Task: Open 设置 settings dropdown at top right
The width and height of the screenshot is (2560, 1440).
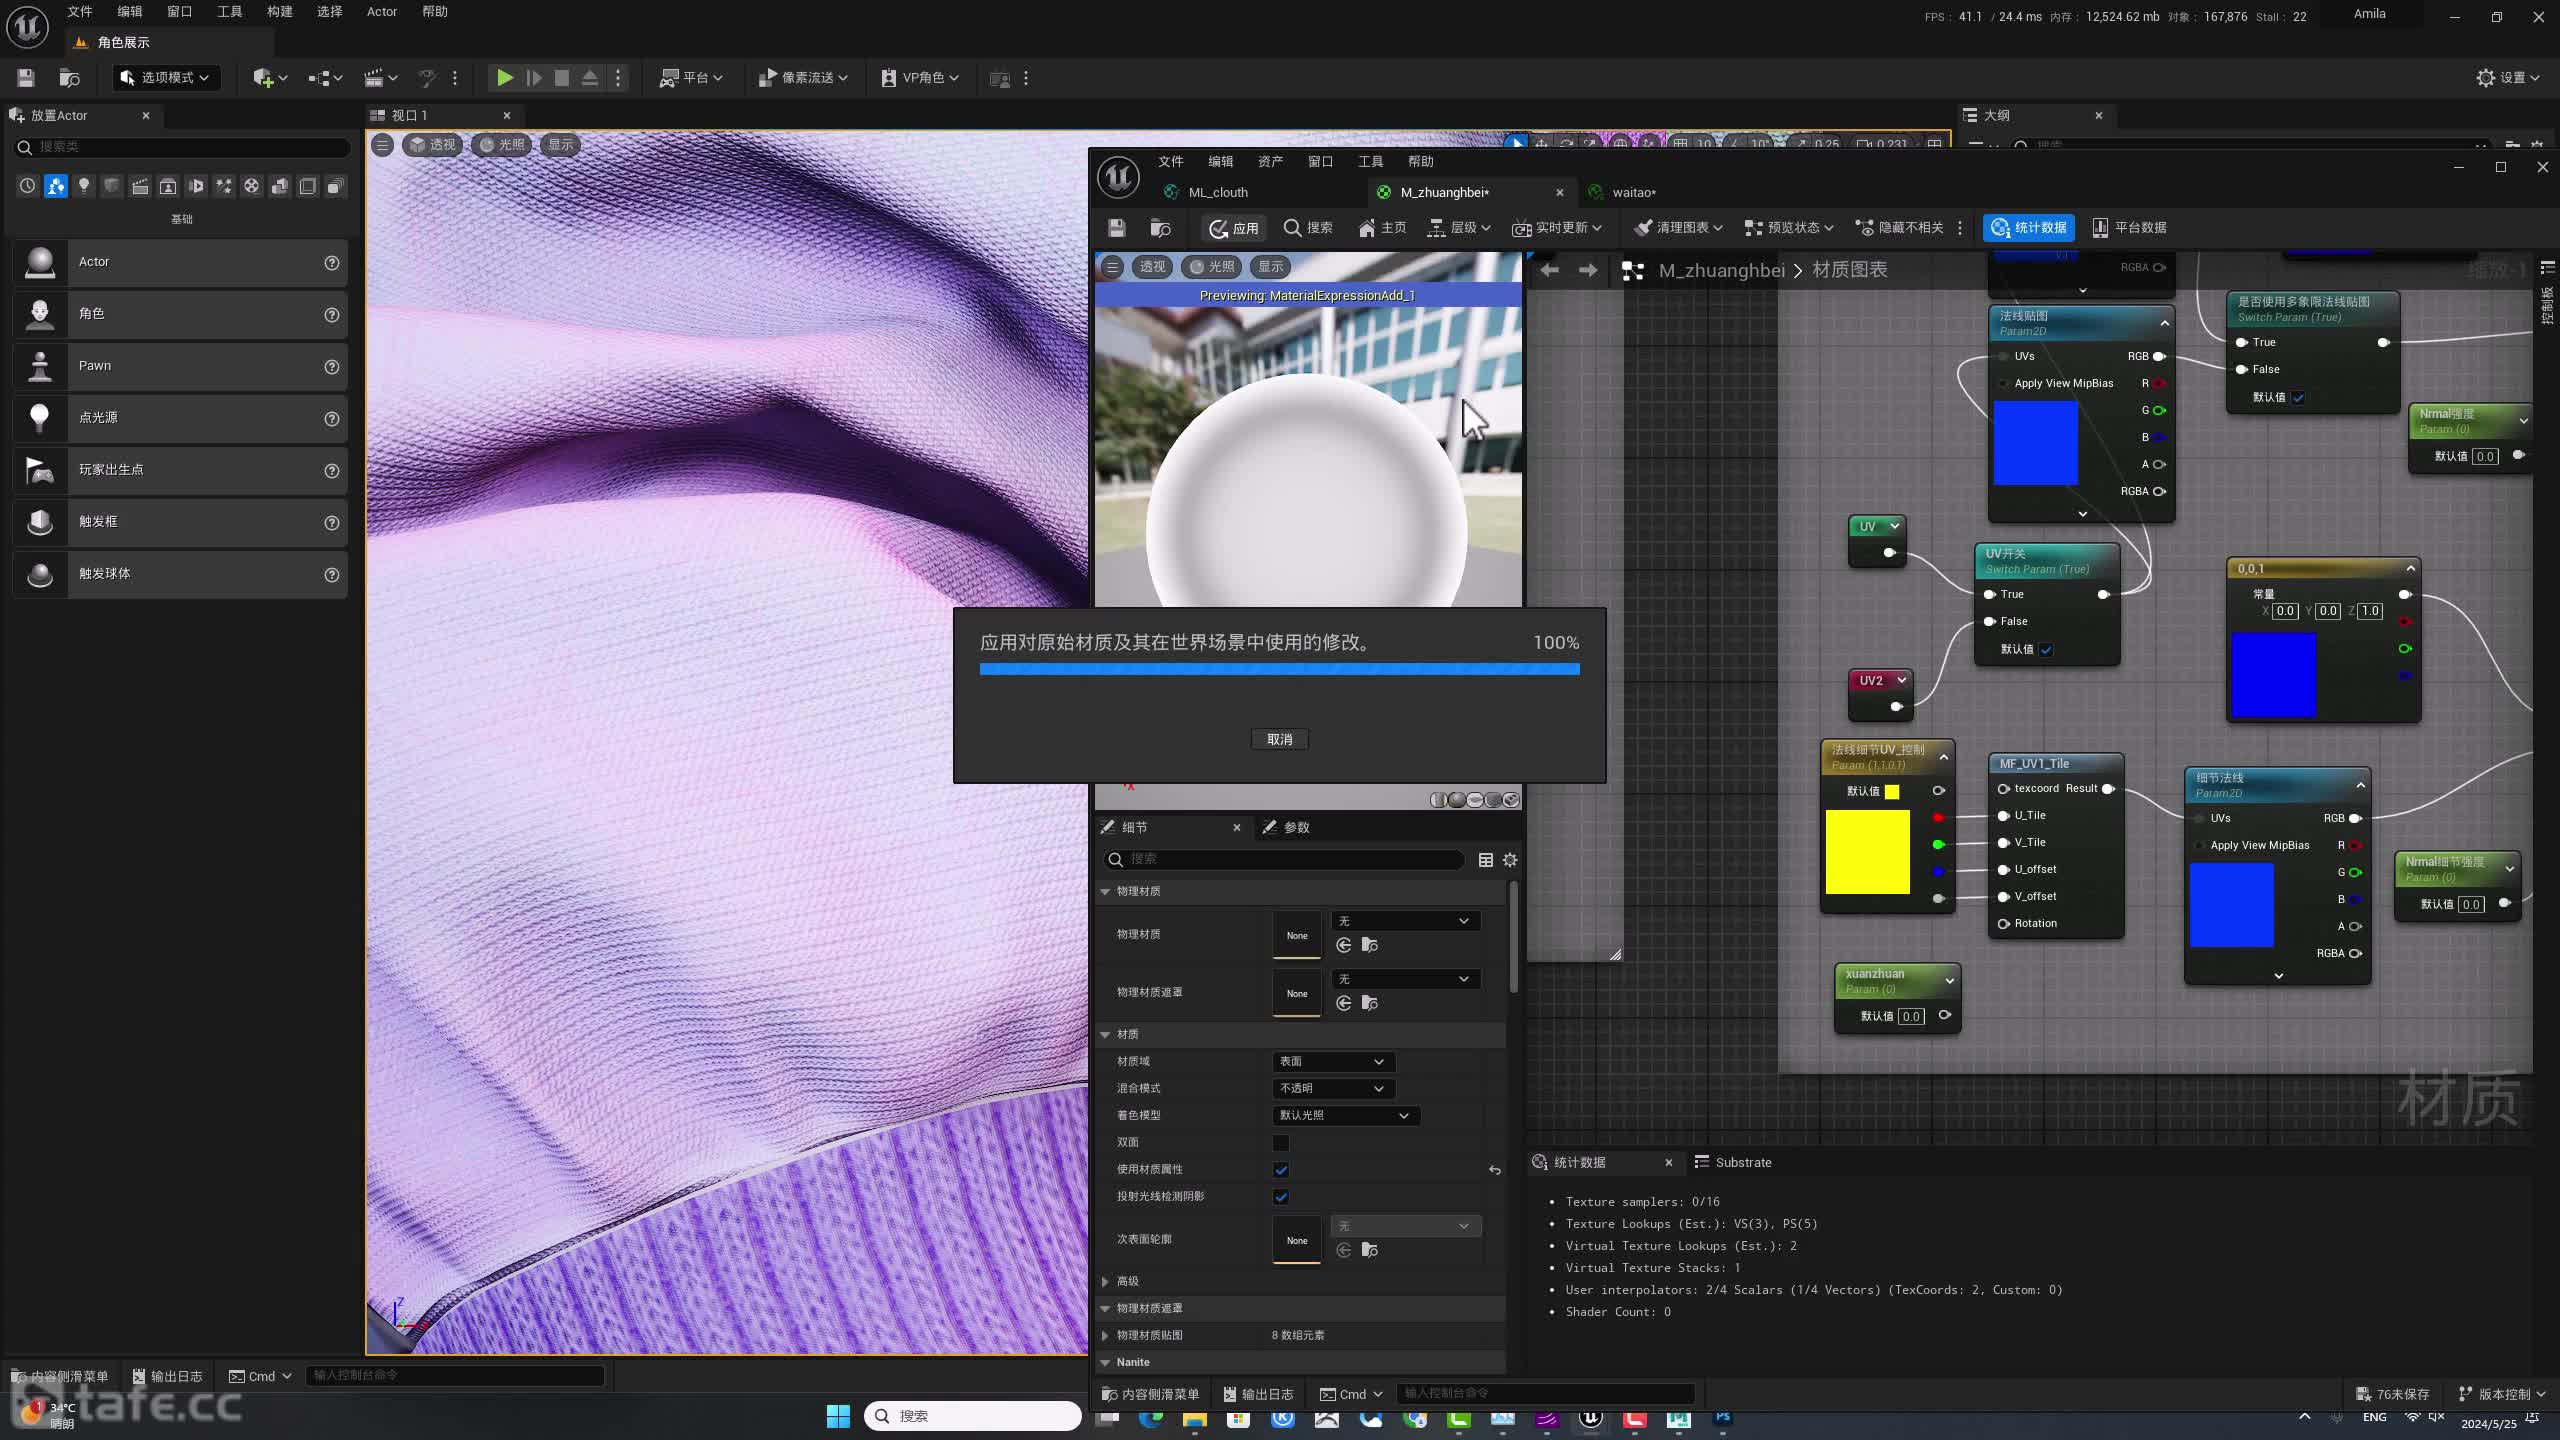Action: 2508,78
